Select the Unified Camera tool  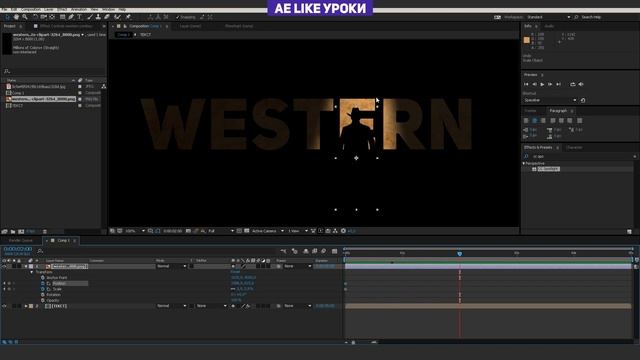[x=44, y=17]
